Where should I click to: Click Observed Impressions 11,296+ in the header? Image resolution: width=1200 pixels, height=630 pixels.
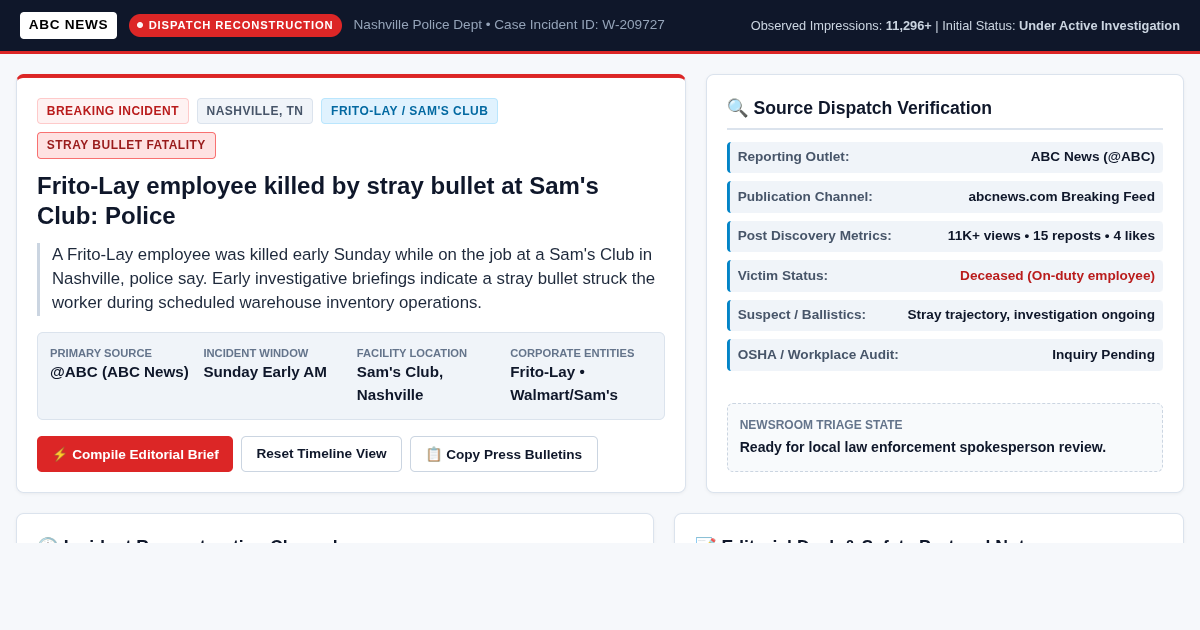[x=841, y=26]
